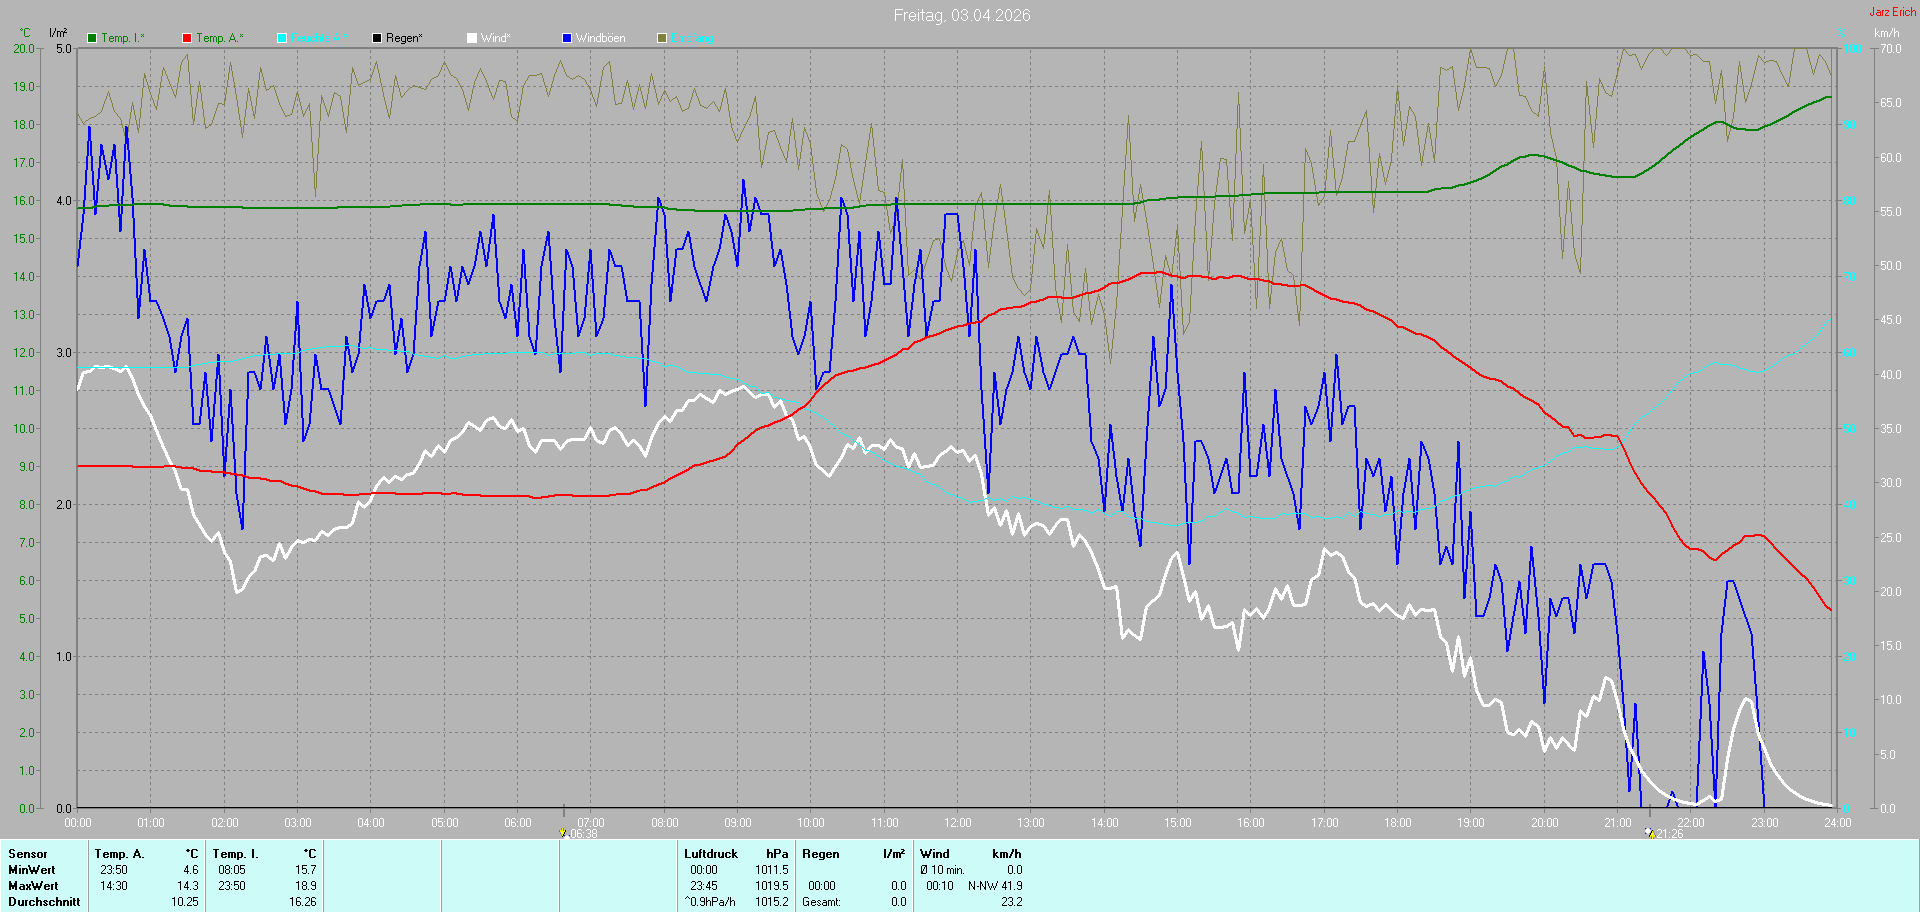This screenshot has height=912, width=1920.
Task: Click the 'MinWert' row label
Action: click(32, 870)
